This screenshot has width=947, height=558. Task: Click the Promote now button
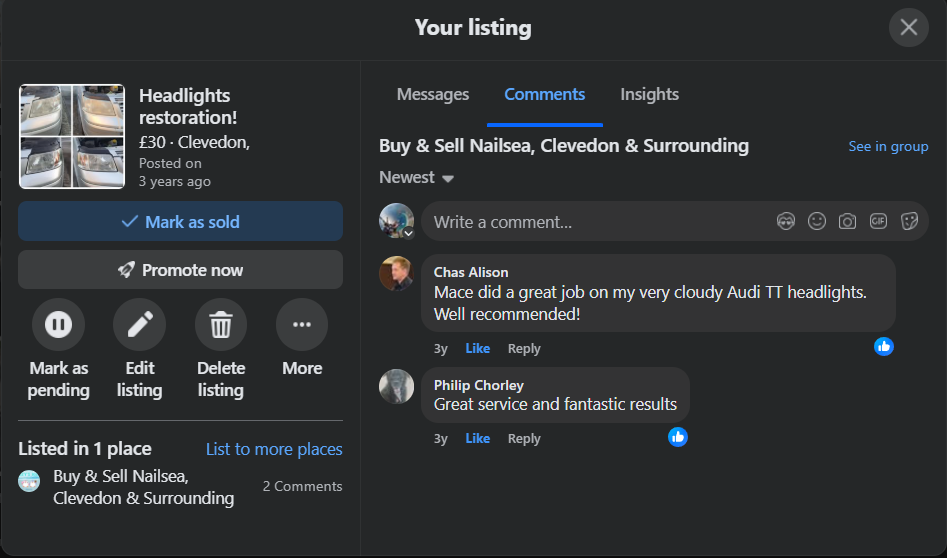[180, 270]
